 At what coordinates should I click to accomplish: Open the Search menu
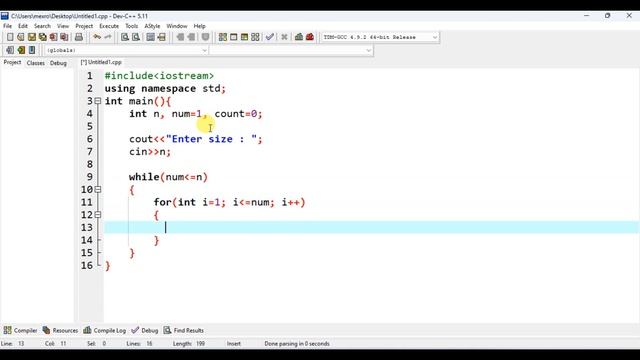(x=42, y=26)
